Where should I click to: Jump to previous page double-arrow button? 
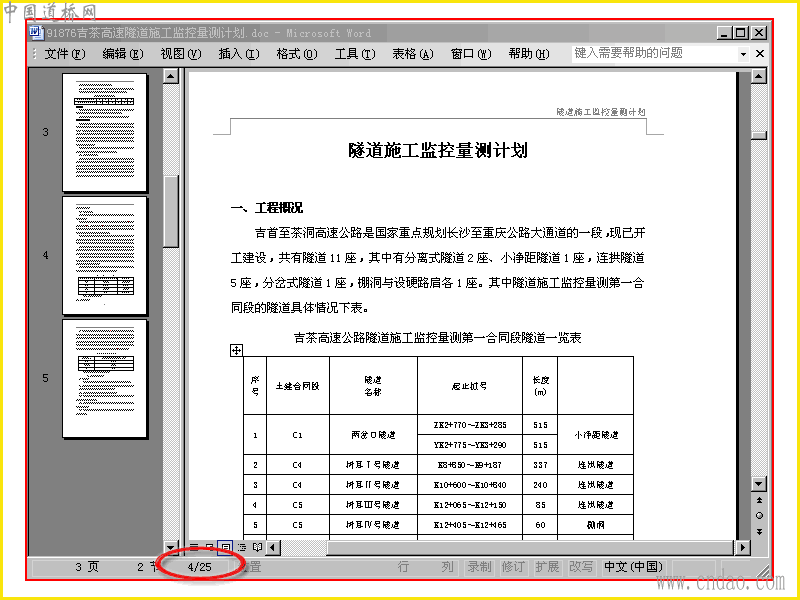click(759, 500)
